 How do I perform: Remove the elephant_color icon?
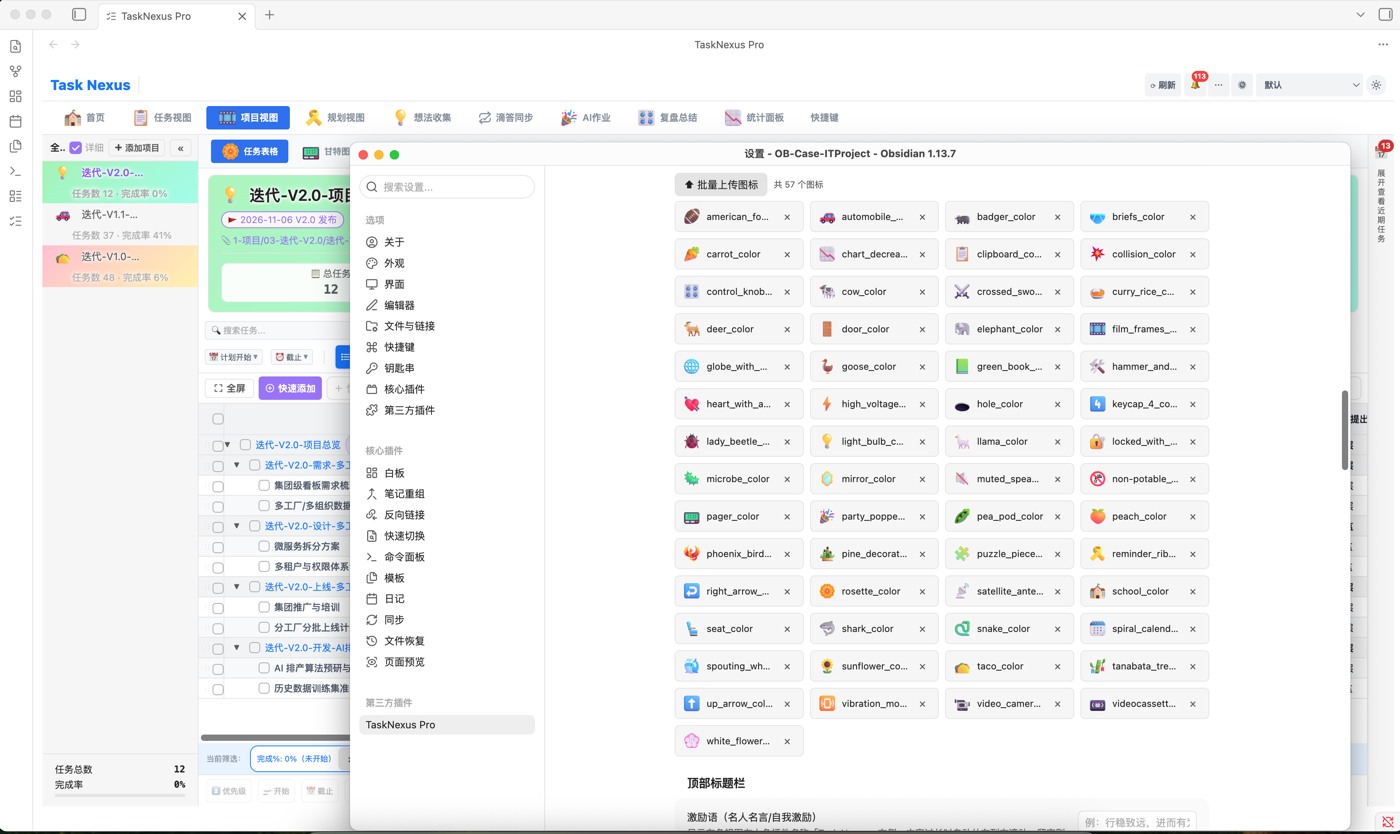pos(1057,329)
